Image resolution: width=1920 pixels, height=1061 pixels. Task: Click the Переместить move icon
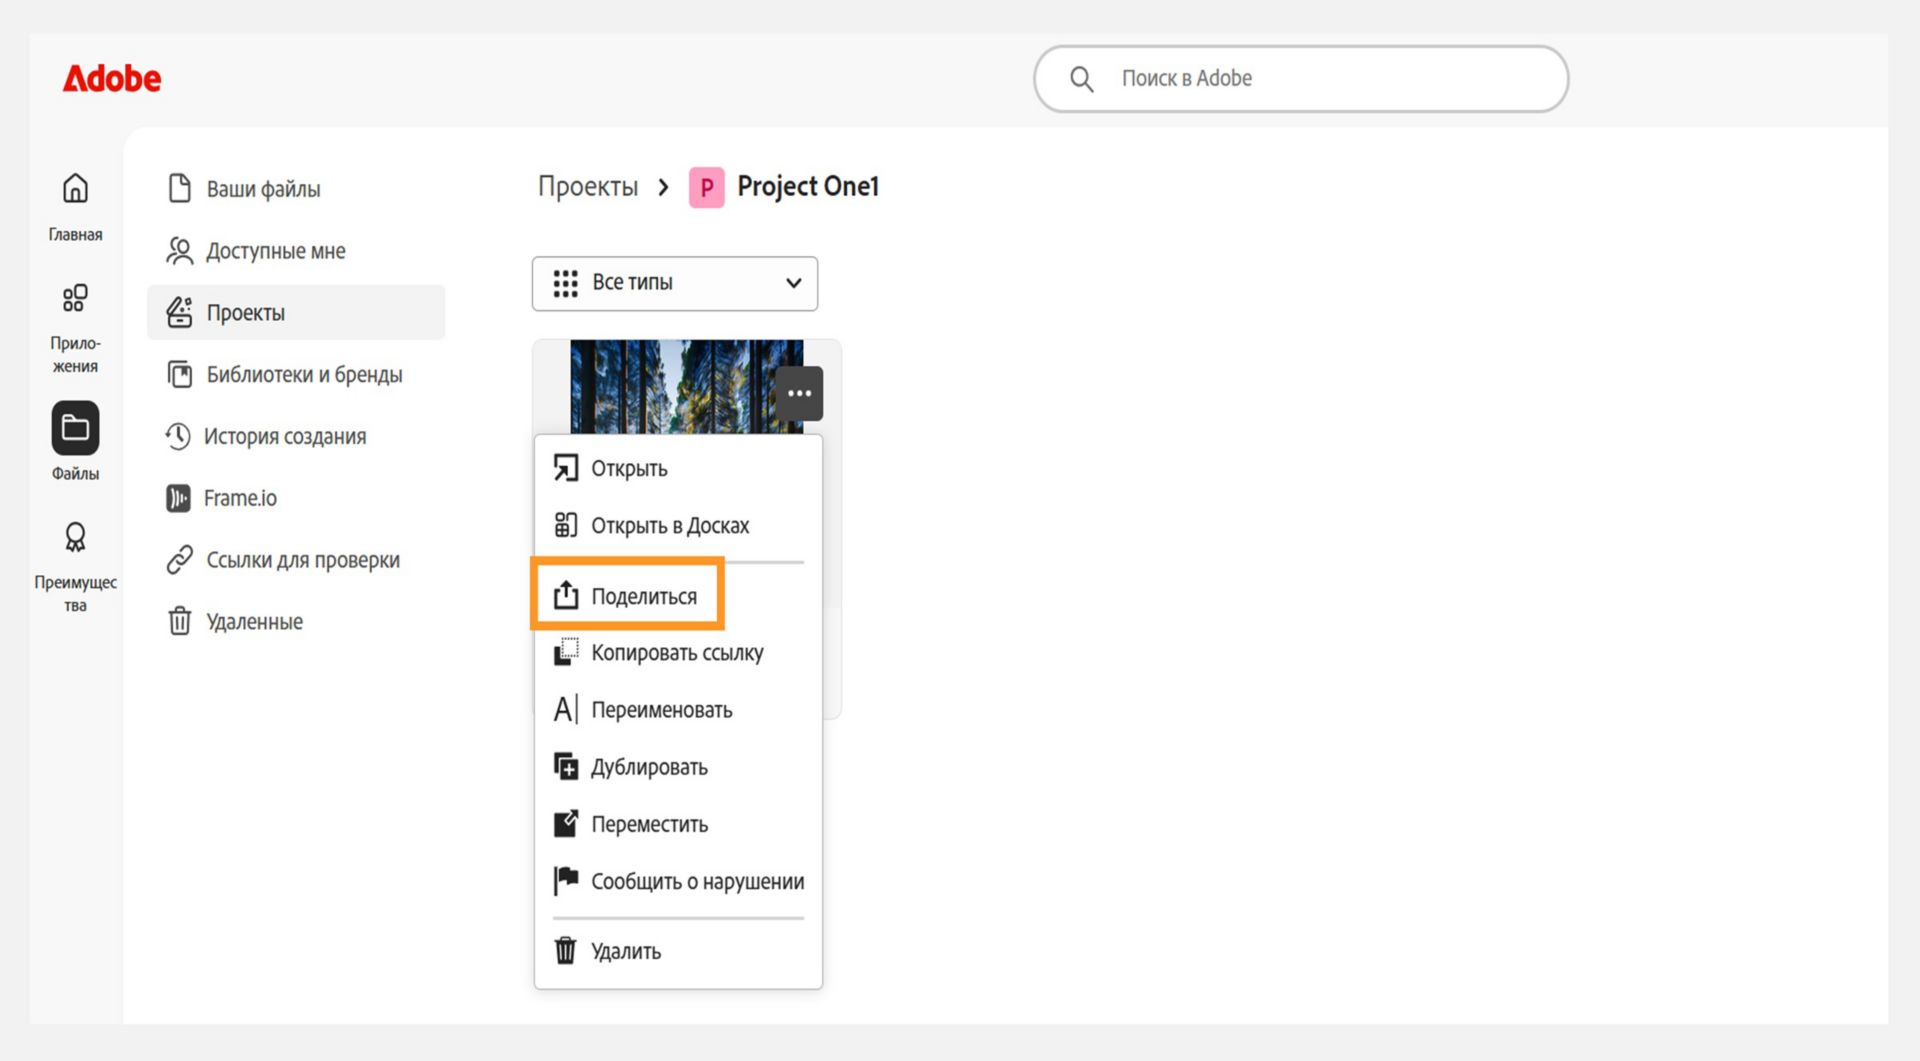coord(566,823)
